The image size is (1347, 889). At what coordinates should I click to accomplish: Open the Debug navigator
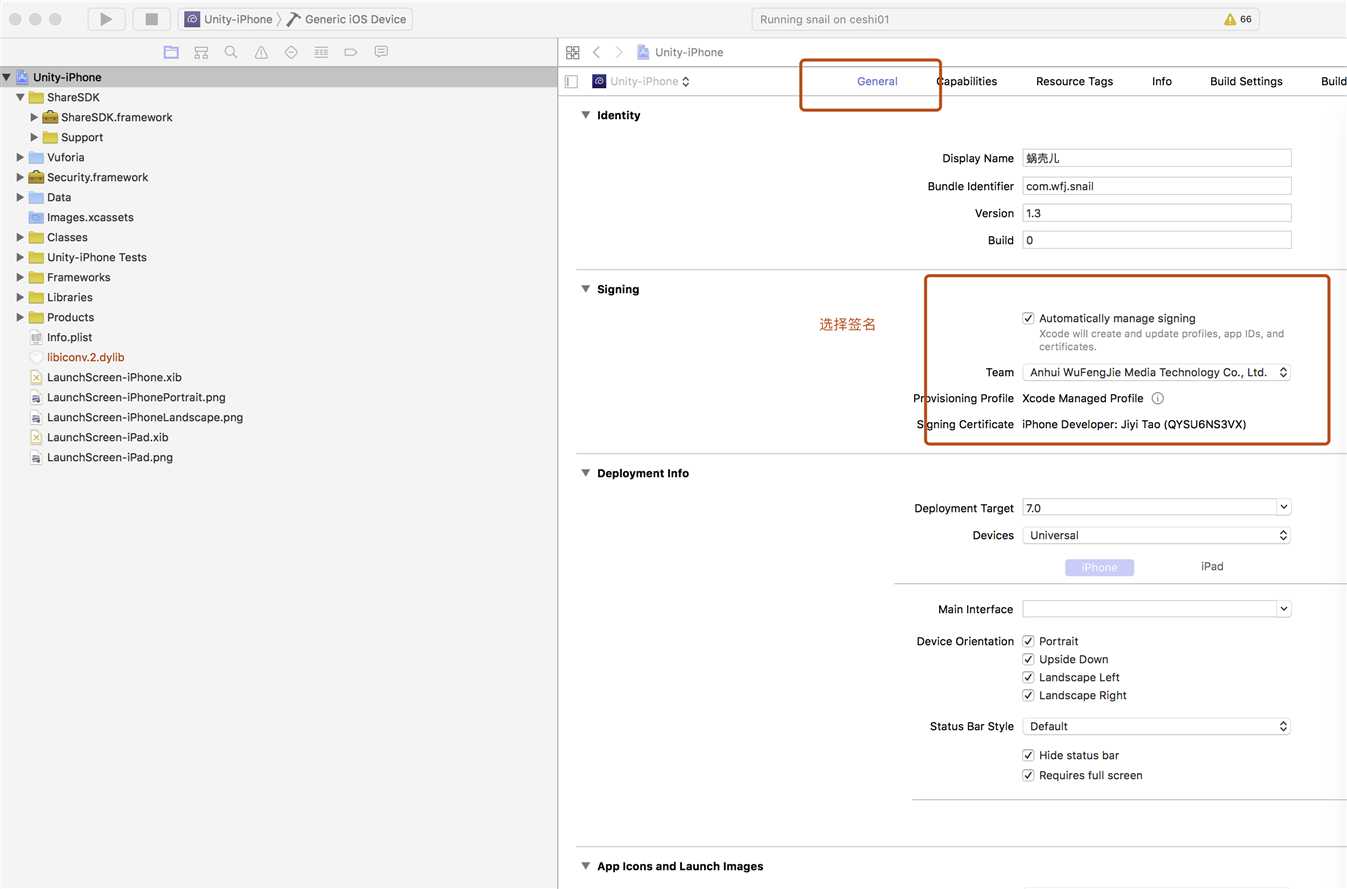[x=321, y=52]
